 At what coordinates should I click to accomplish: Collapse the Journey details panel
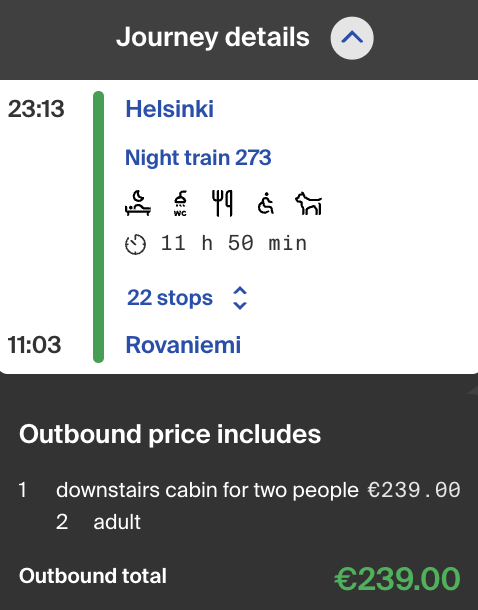coord(352,38)
